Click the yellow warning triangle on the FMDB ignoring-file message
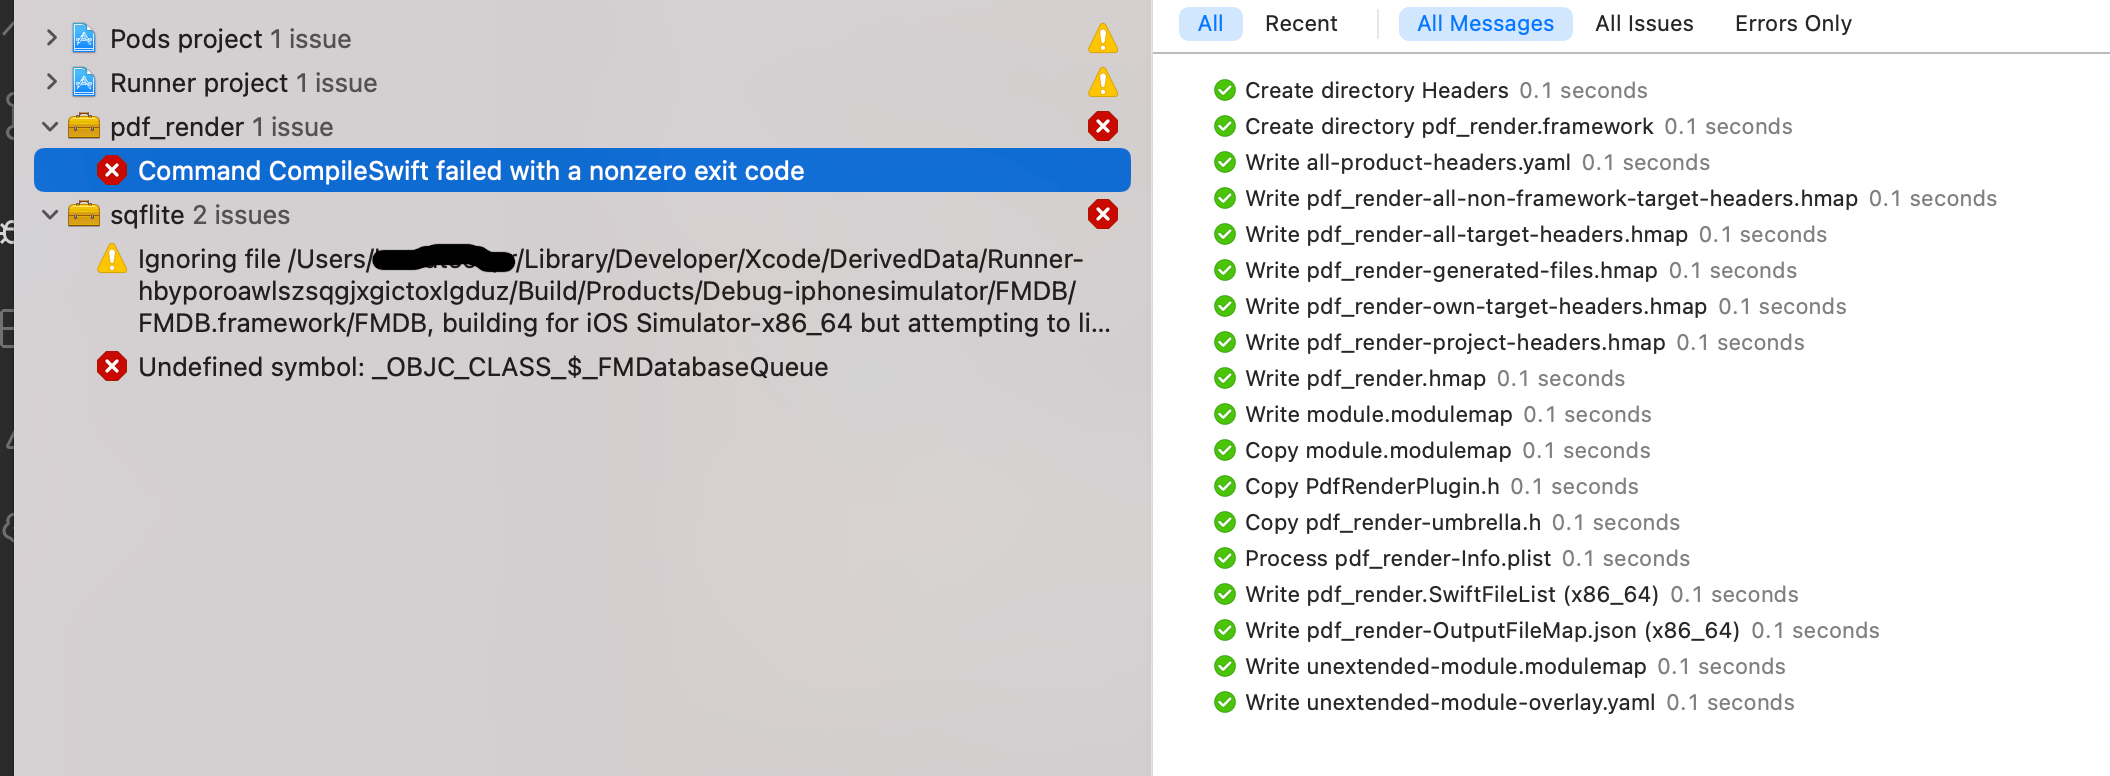This screenshot has height=776, width=2110. (110, 258)
